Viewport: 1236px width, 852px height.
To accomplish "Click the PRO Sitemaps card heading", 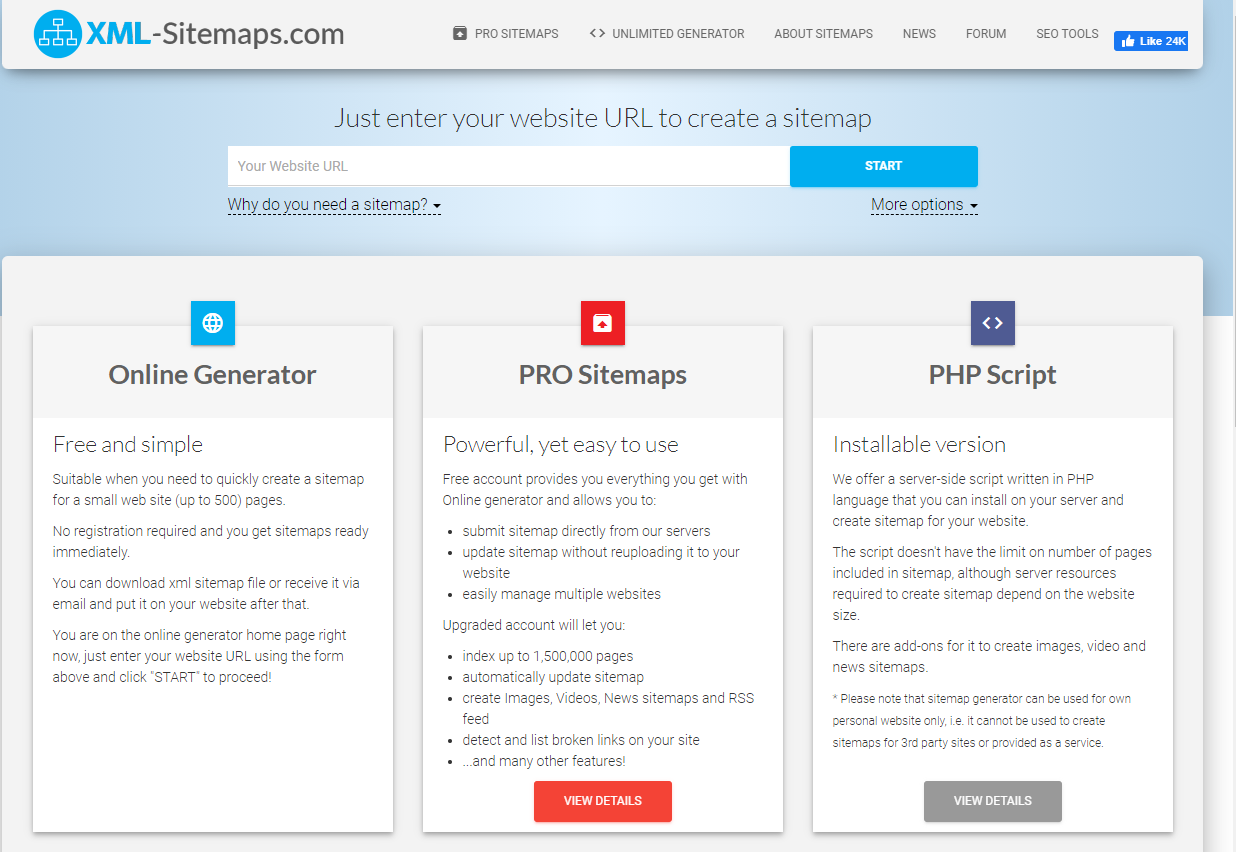I will [603, 375].
